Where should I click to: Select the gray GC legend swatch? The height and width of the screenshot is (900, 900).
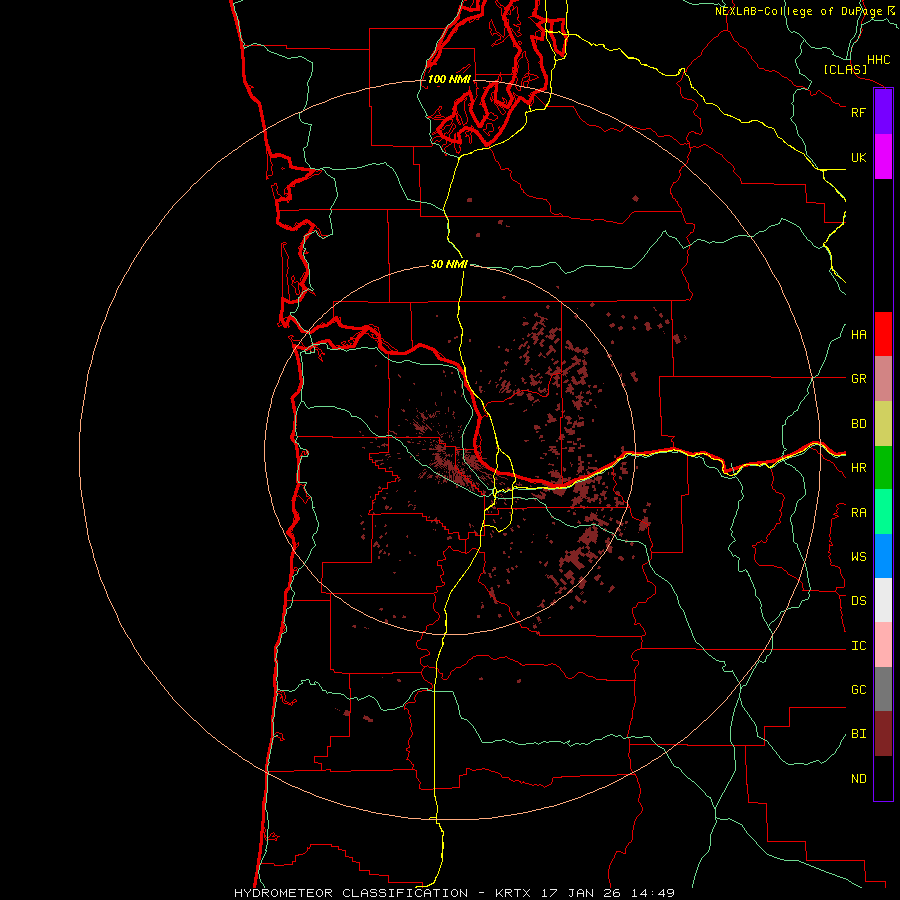pyautogui.click(x=883, y=689)
